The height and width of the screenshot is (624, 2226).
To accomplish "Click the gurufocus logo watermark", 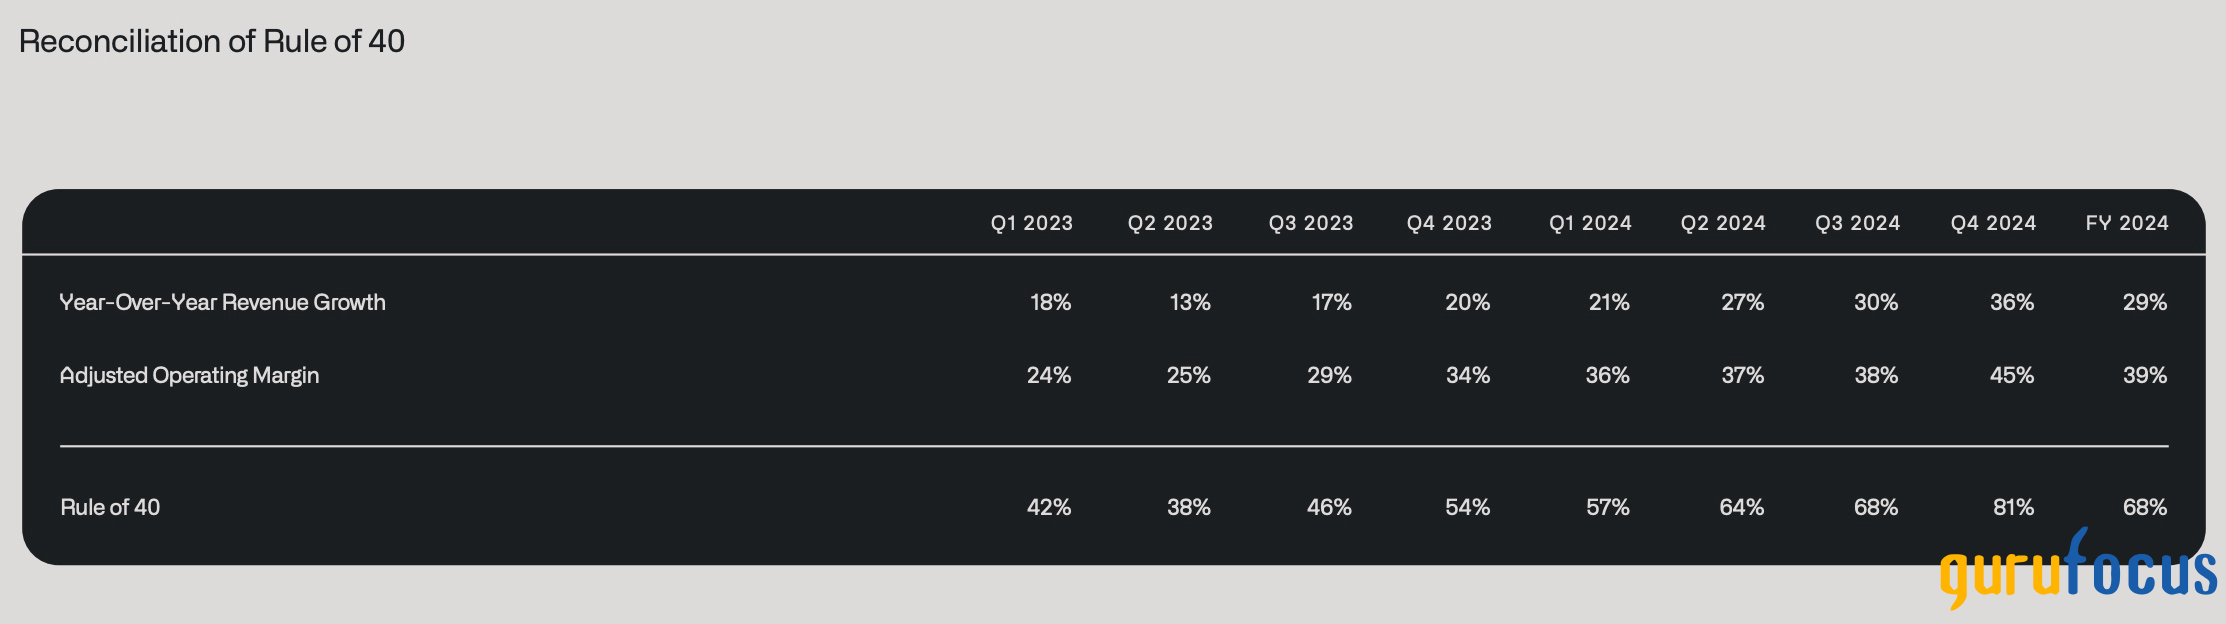I will (2078, 570).
